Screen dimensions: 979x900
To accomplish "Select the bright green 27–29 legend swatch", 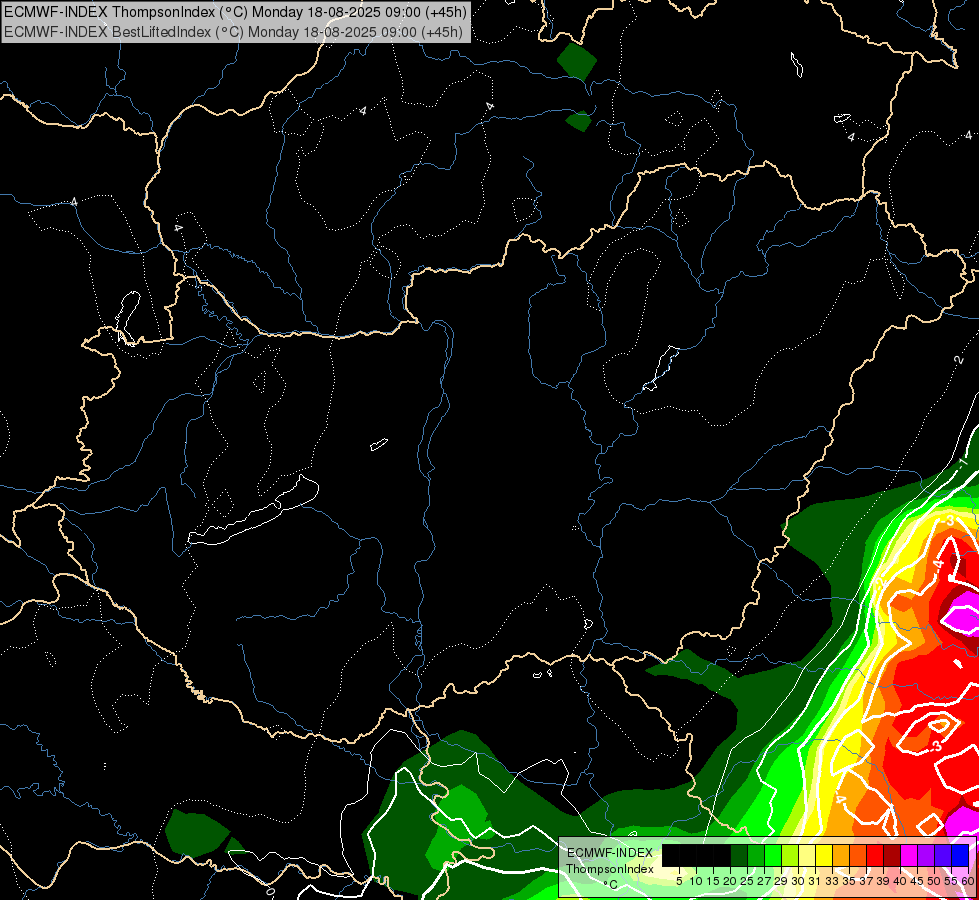I will click(x=773, y=855).
